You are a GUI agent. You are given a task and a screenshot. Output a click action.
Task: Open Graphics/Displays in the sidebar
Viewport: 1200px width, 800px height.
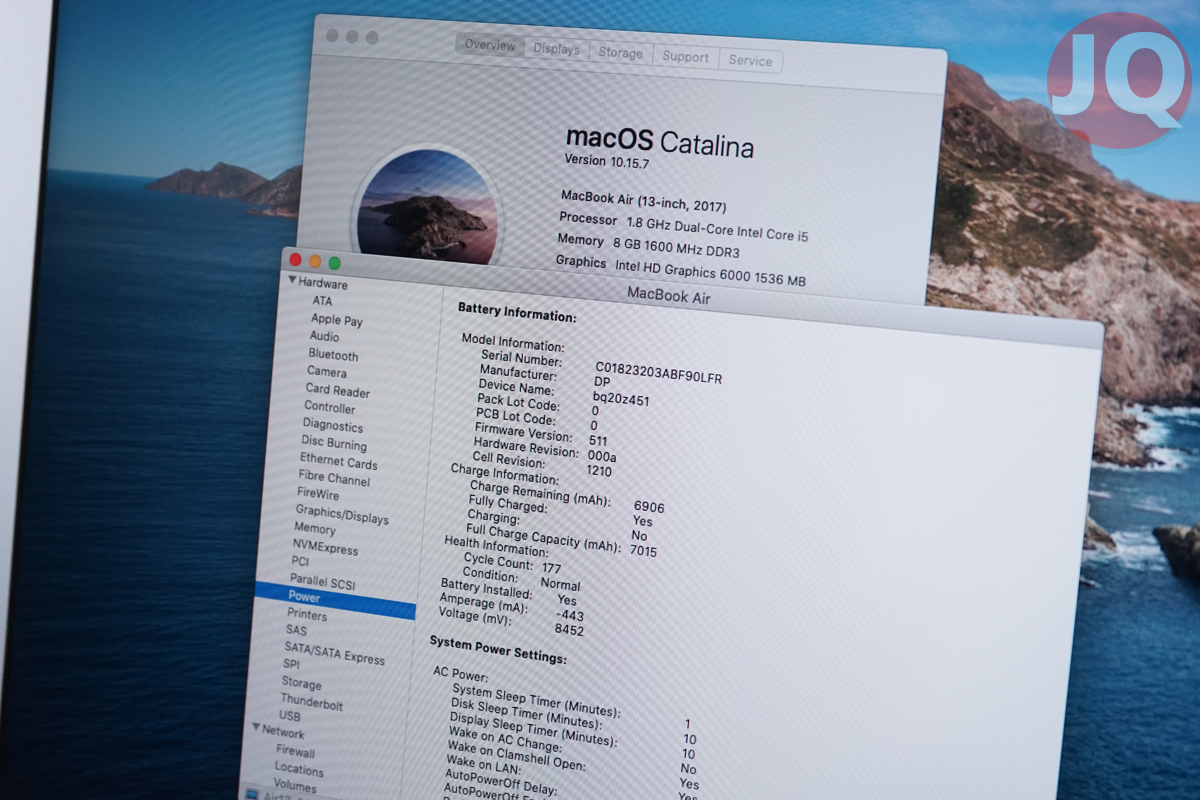(x=342, y=515)
